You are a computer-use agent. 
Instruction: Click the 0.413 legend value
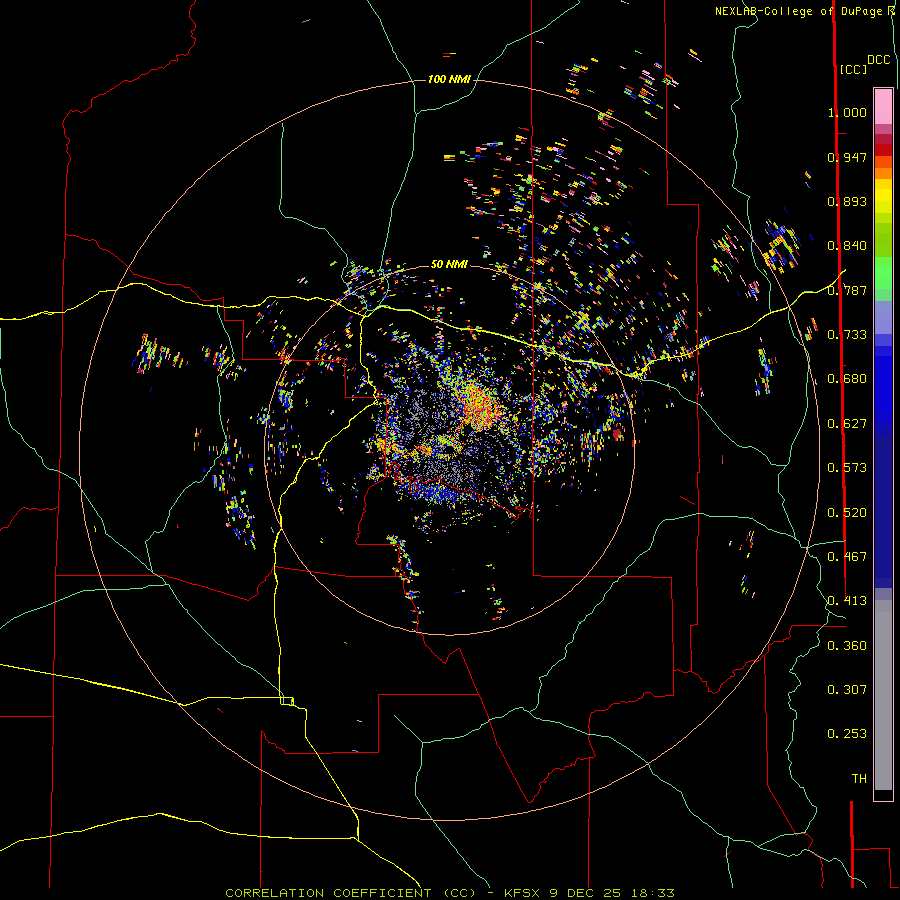pyautogui.click(x=847, y=601)
